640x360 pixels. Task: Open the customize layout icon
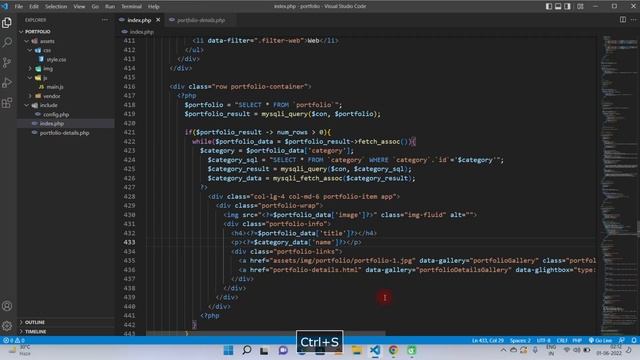point(580,6)
